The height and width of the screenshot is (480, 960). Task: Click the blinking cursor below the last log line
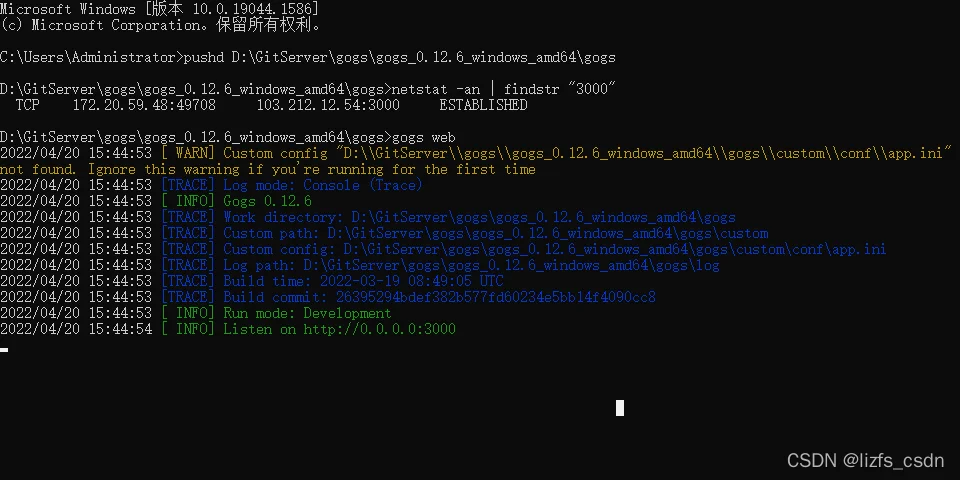coord(4,350)
